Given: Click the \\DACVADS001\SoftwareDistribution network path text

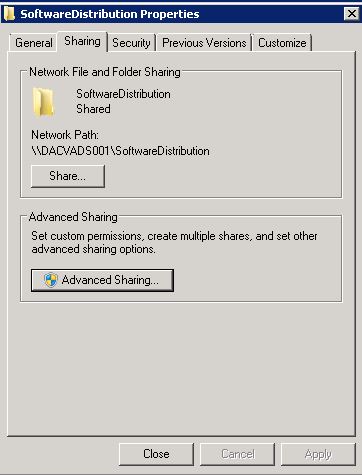Looking at the screenshot, I should pyautogui.click(x=120, y=151).
